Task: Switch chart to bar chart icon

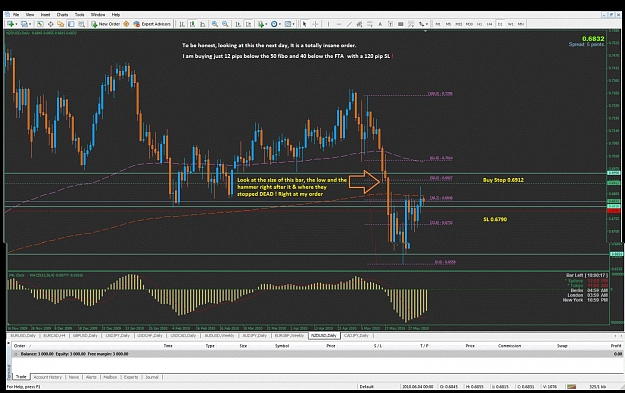Action: (x=182, y=24)
